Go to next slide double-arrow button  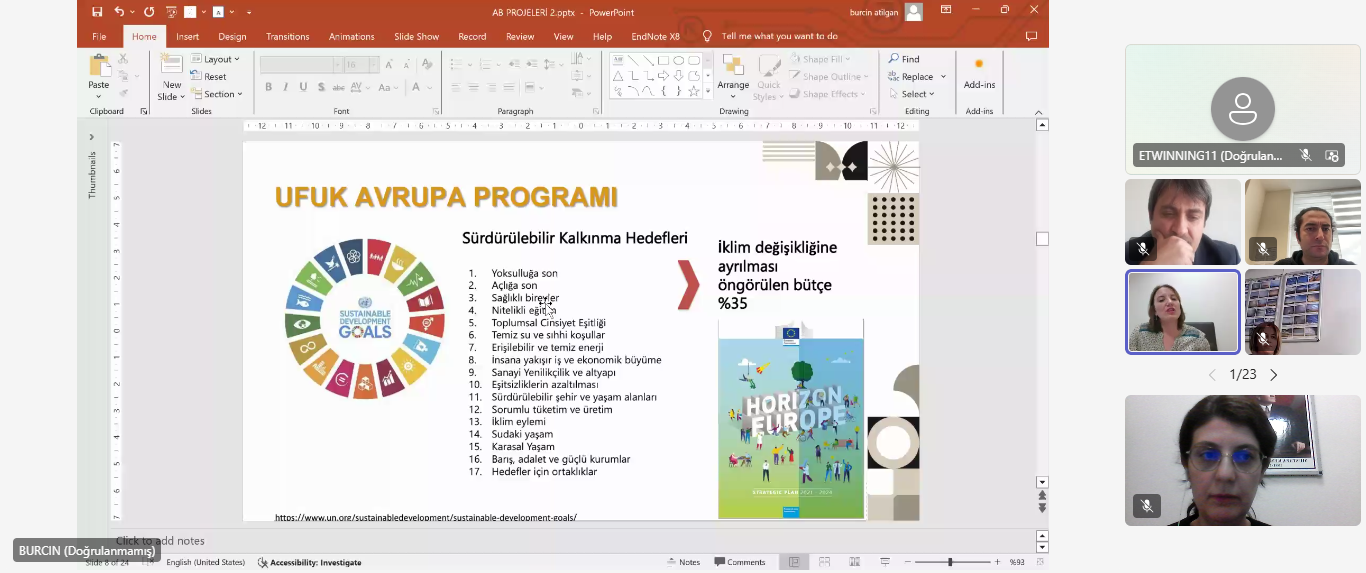(1042, 508)
